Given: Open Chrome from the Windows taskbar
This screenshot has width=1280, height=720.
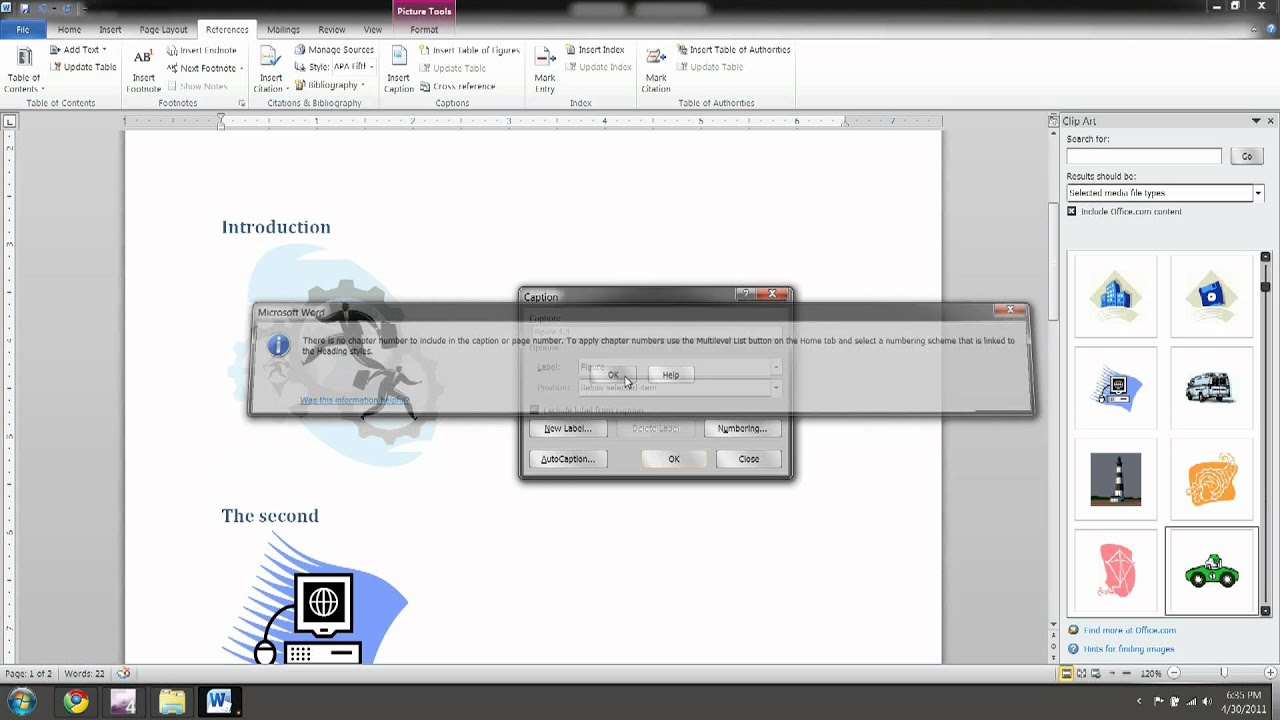Looking at the screenshot, I should [76, 702].
